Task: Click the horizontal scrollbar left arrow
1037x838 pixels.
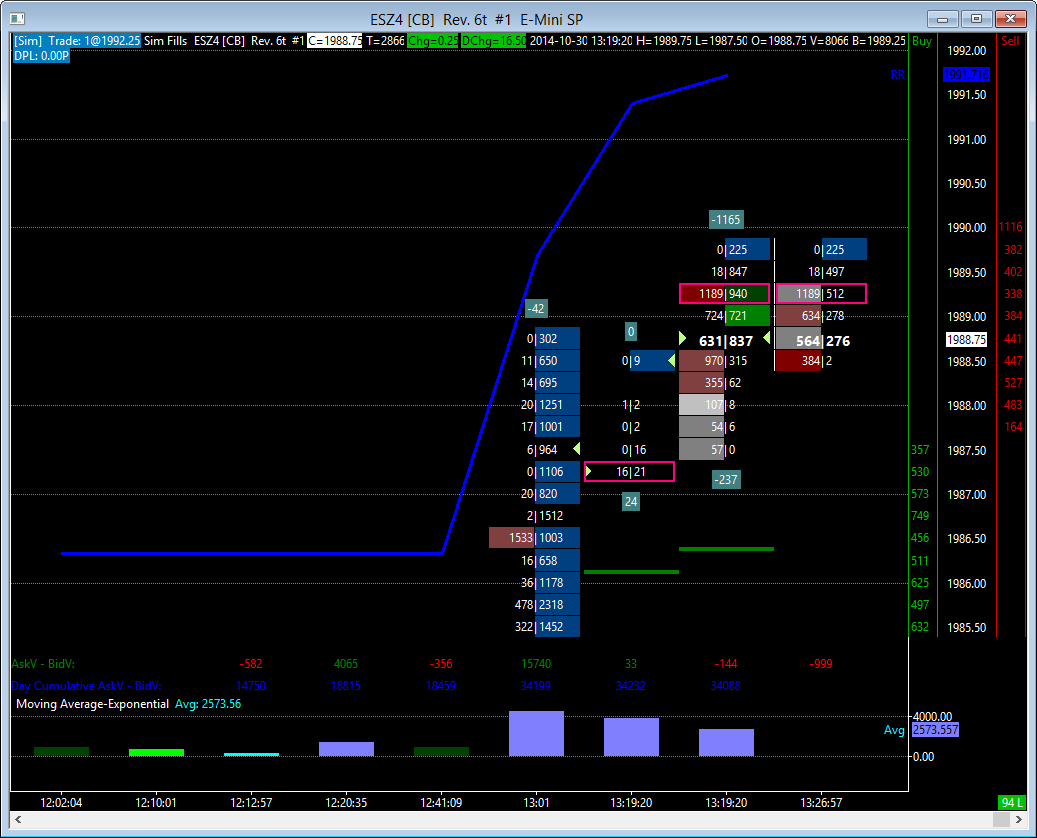Action: click(18, 819)
